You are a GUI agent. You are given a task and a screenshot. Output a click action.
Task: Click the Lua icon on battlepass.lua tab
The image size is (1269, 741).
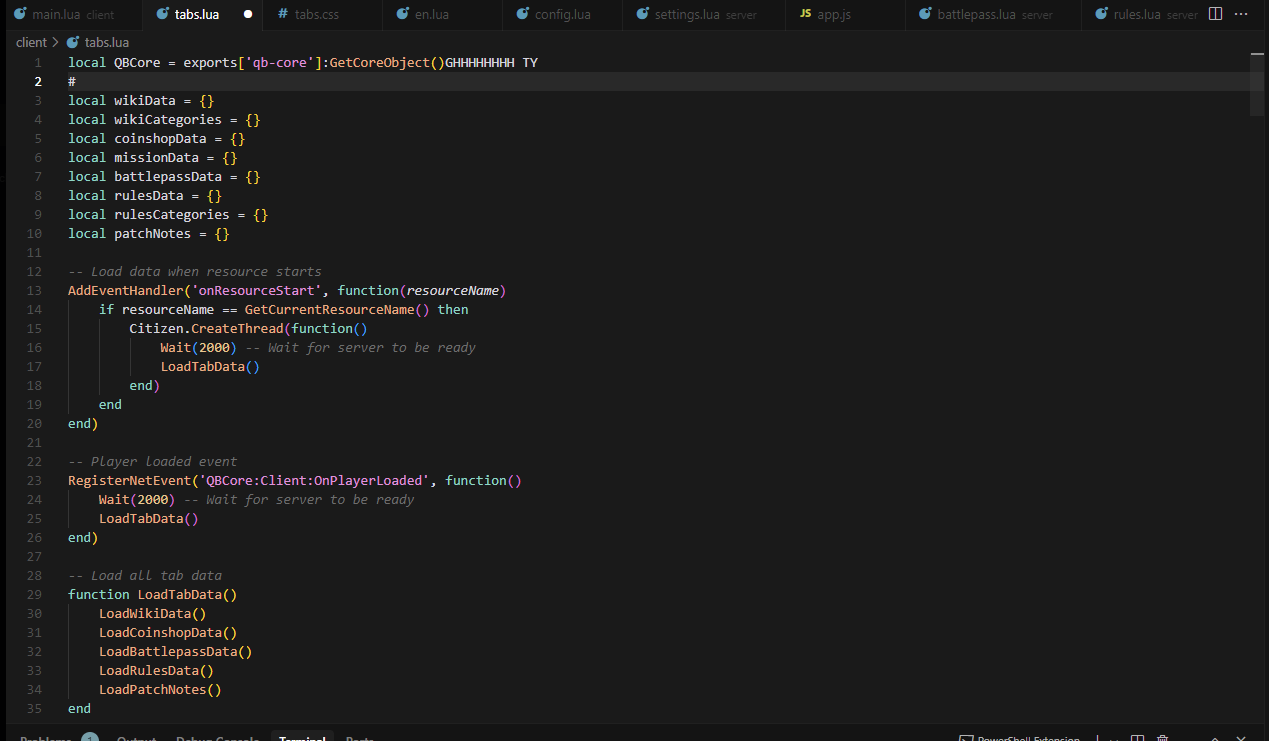coord(925,14)
